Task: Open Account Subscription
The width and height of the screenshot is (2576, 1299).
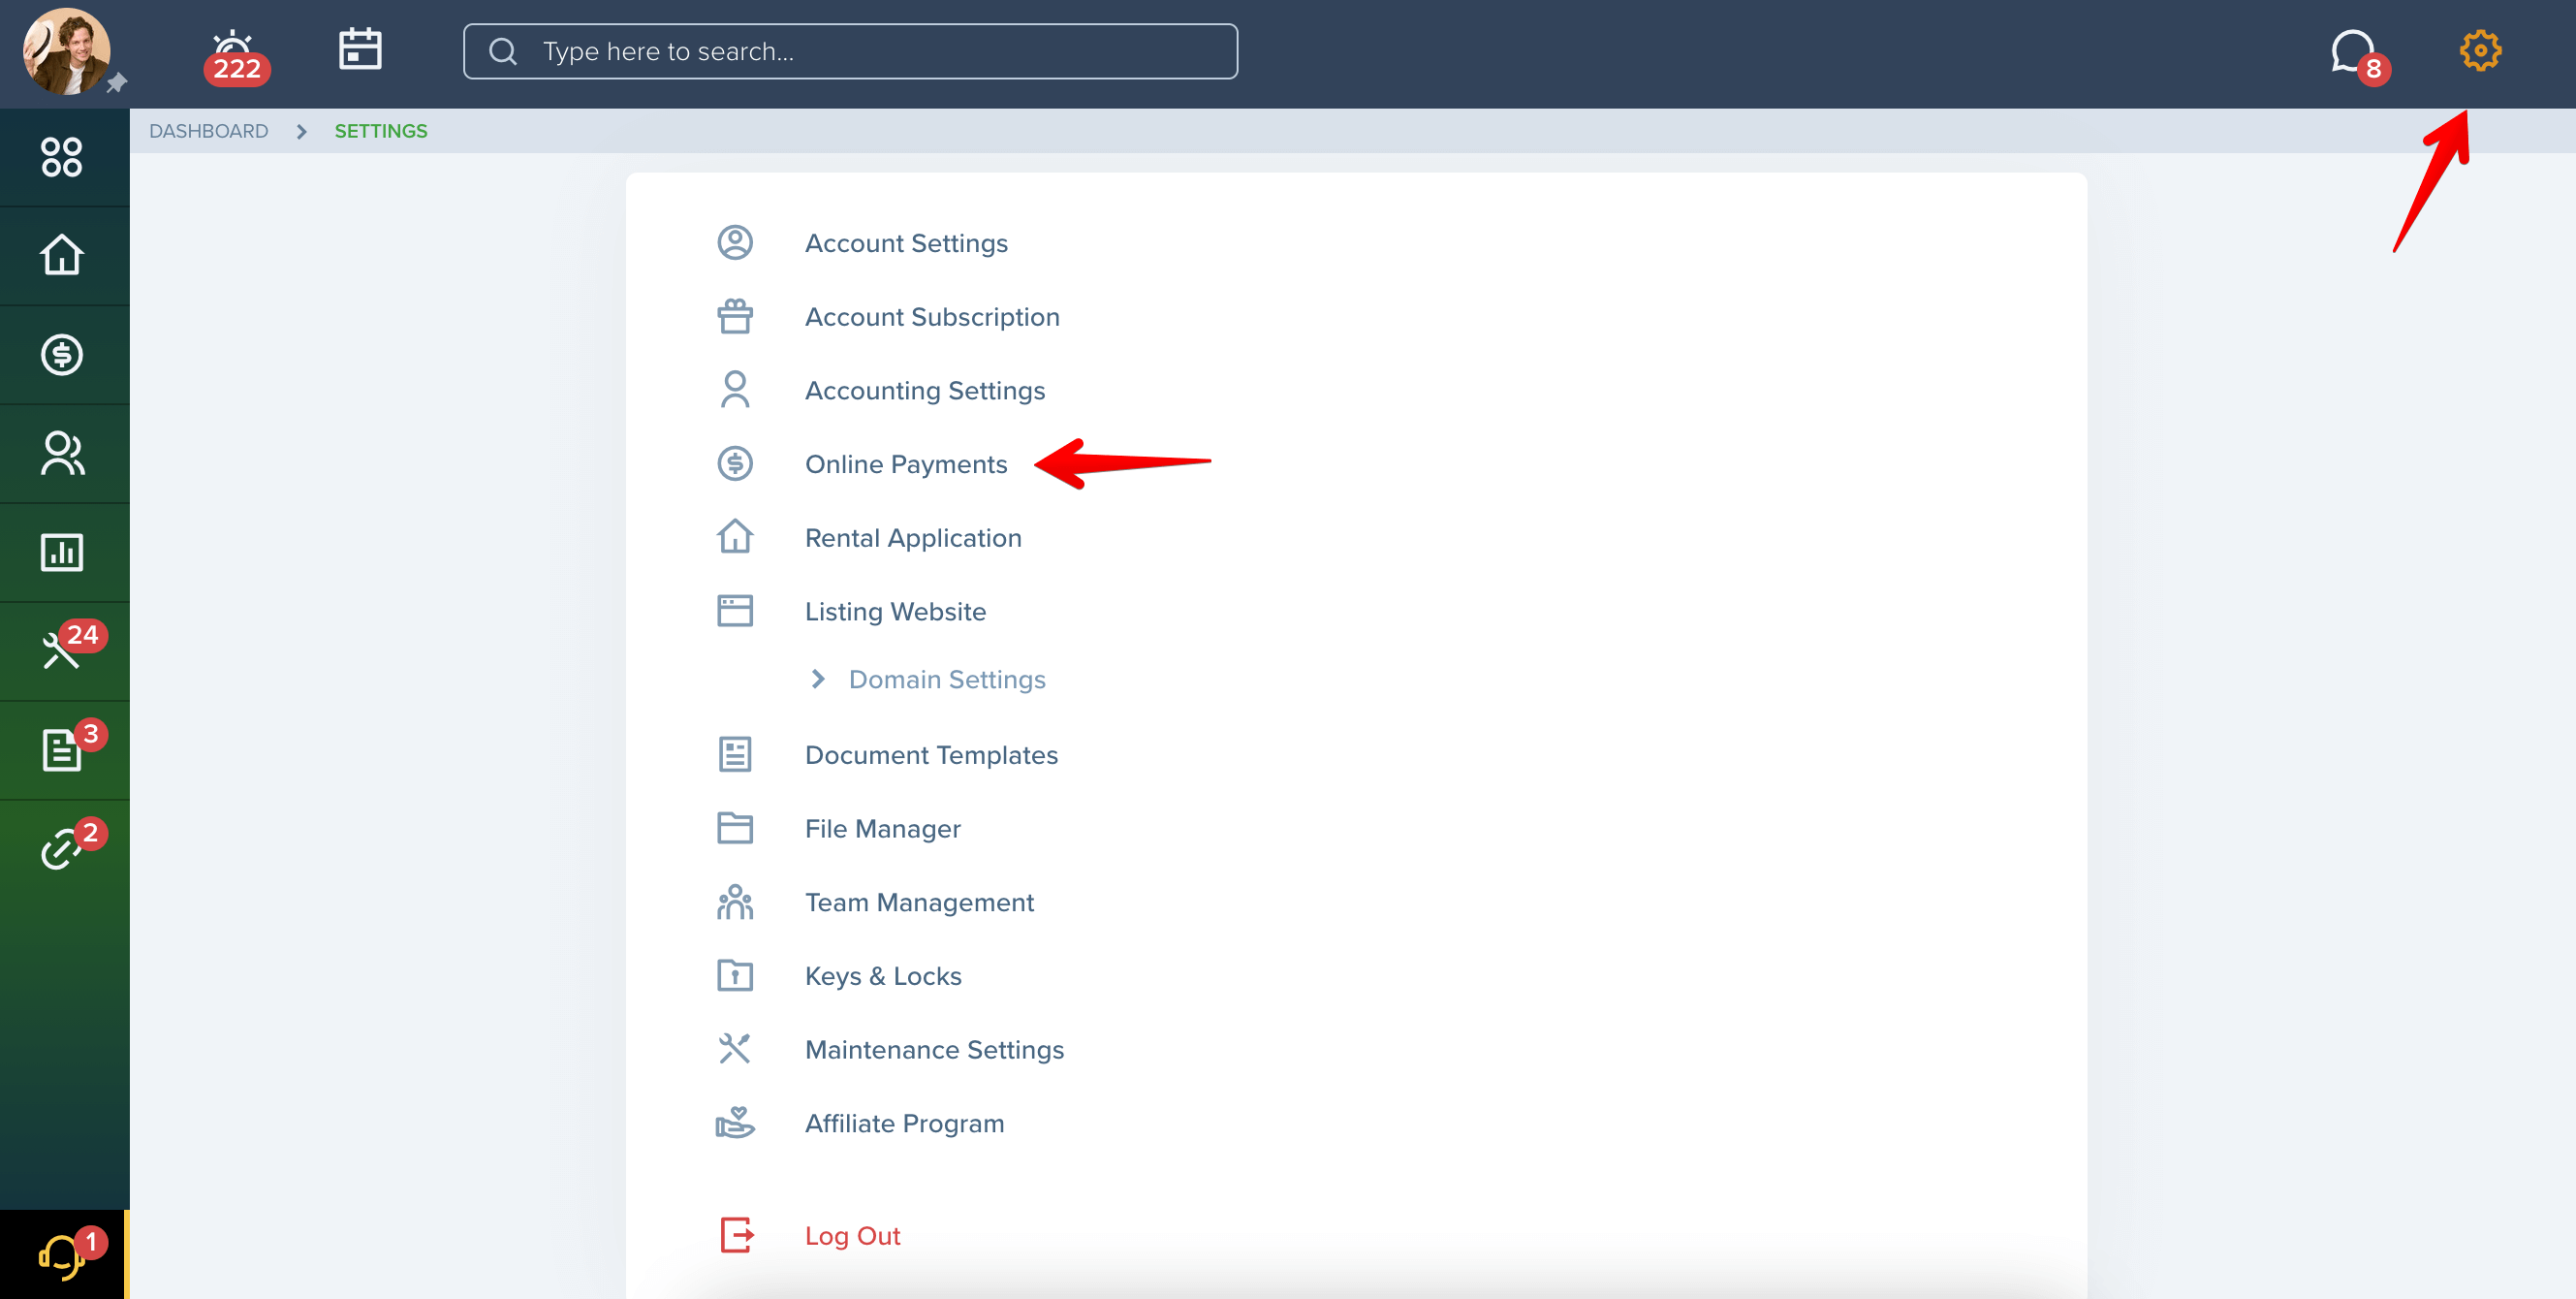Action: pyautogui.click(x=932, y=317)
